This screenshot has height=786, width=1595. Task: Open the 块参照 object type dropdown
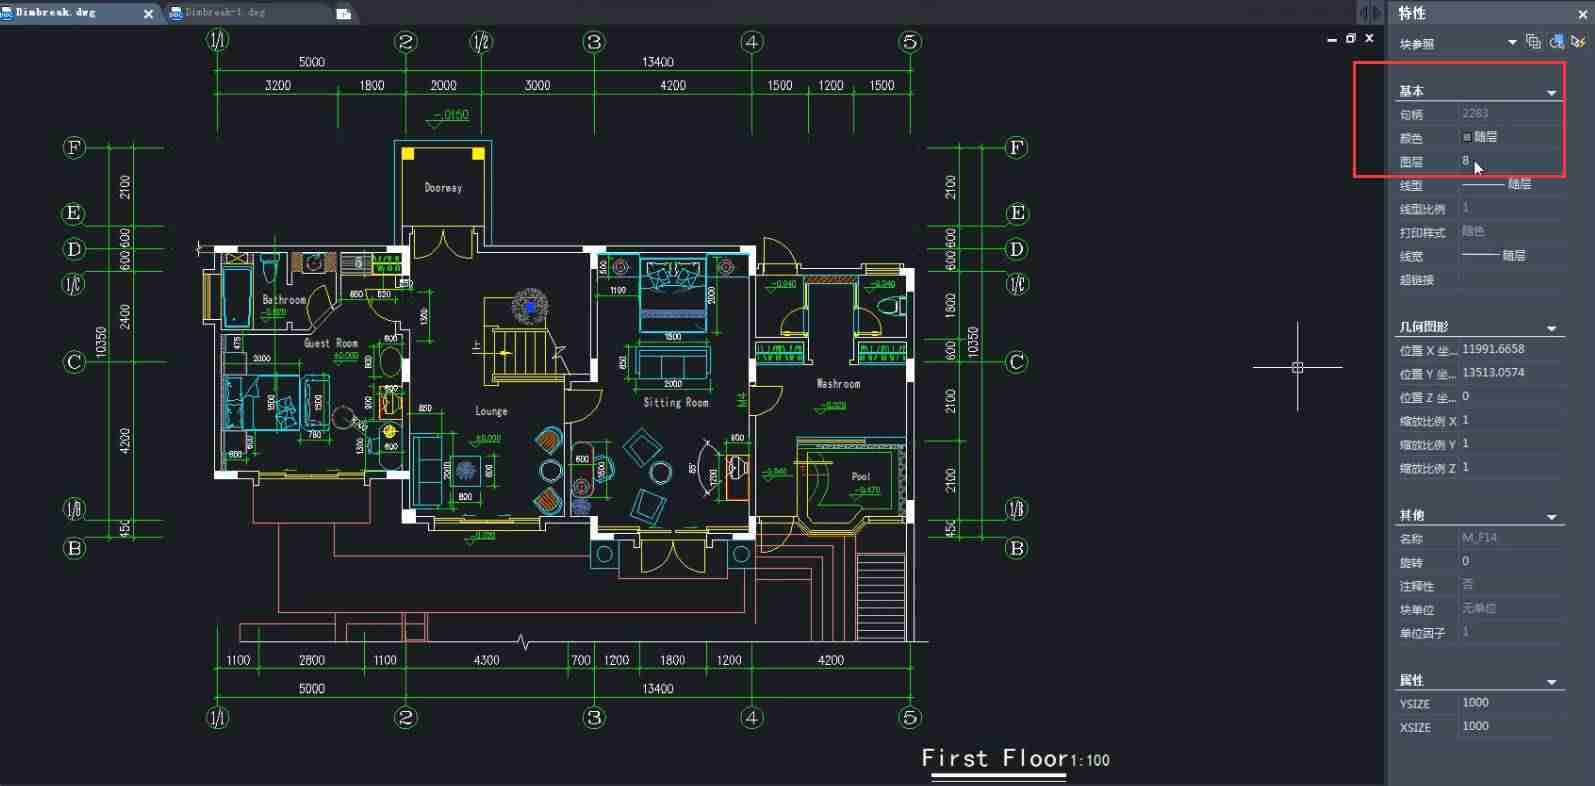pyautogui.click(x=1512, y=42)
